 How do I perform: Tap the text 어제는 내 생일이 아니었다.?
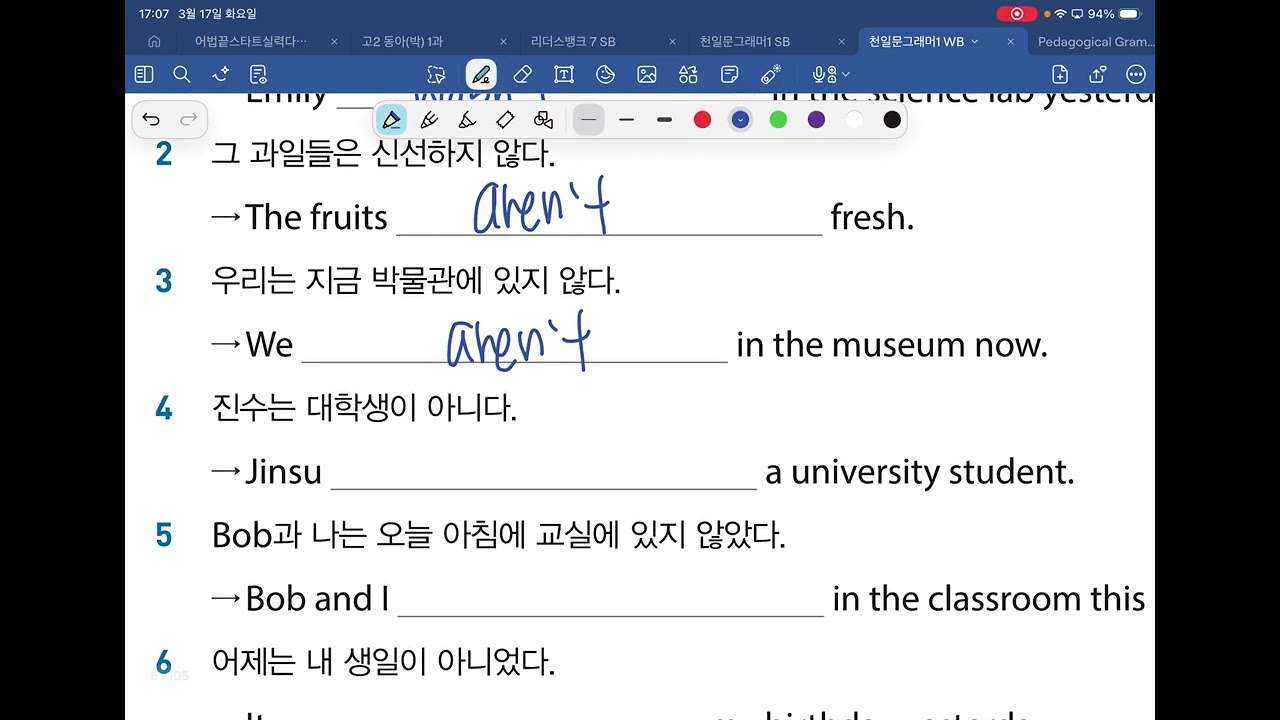(383, 661)
